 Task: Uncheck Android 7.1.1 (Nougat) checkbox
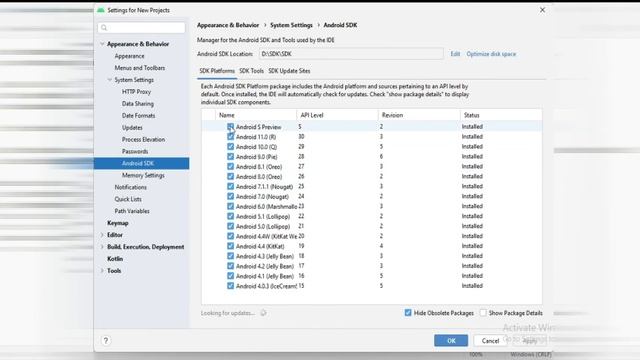[231, 187]
